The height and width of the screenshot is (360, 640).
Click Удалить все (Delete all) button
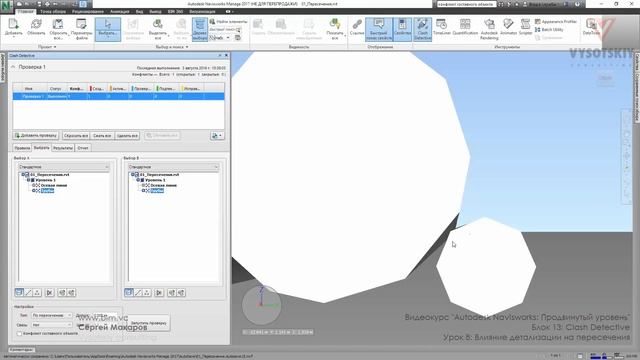point(127,136)
